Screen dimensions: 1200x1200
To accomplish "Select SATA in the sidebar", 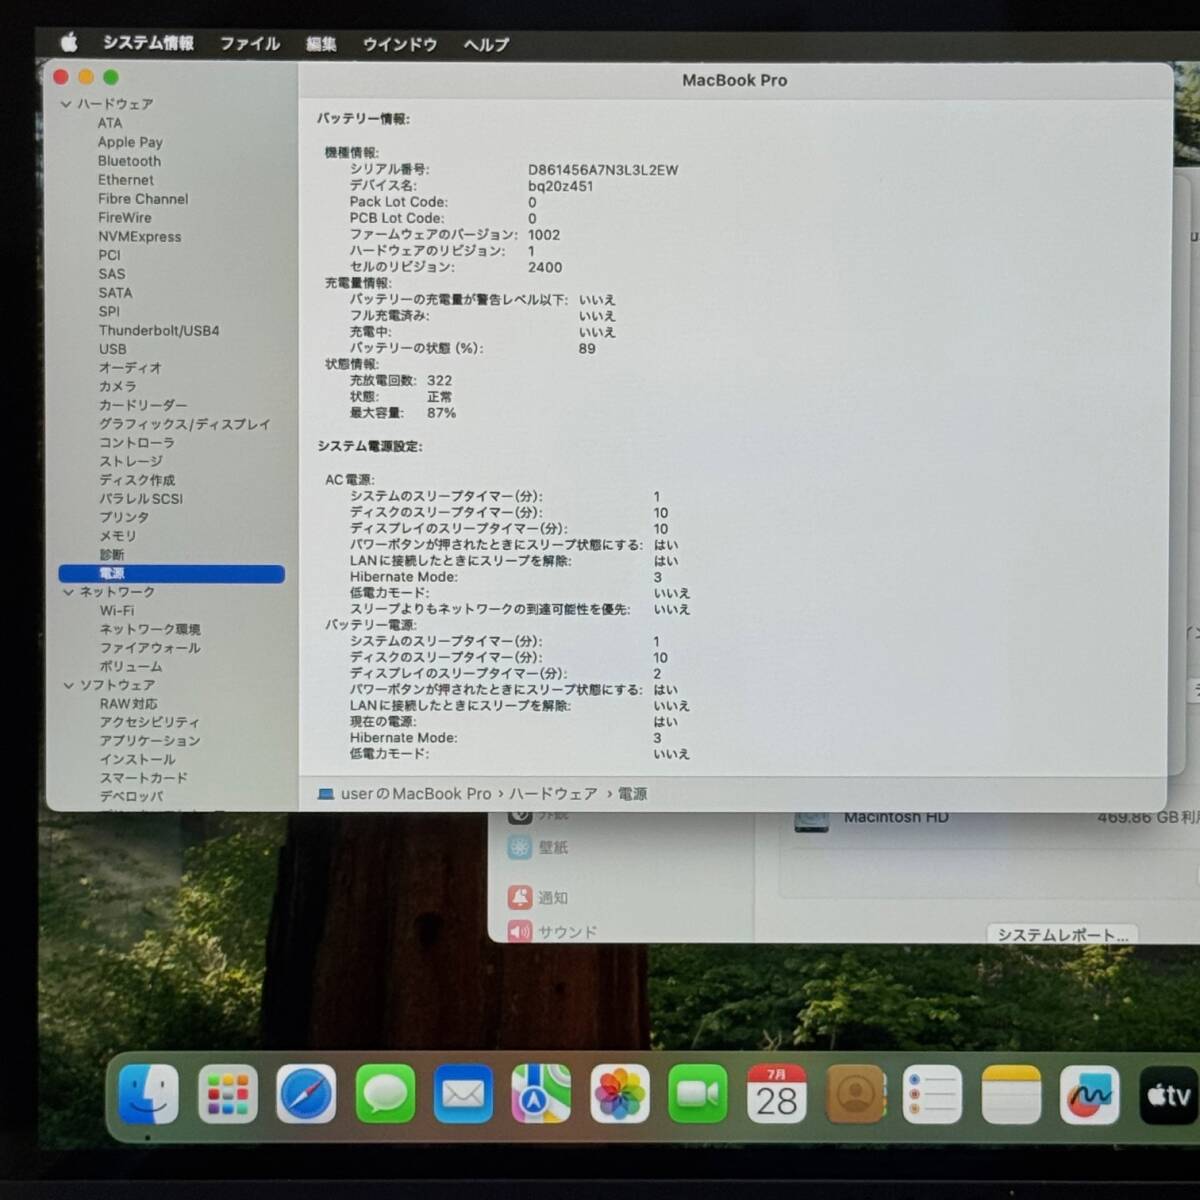I will pos(115,293).
